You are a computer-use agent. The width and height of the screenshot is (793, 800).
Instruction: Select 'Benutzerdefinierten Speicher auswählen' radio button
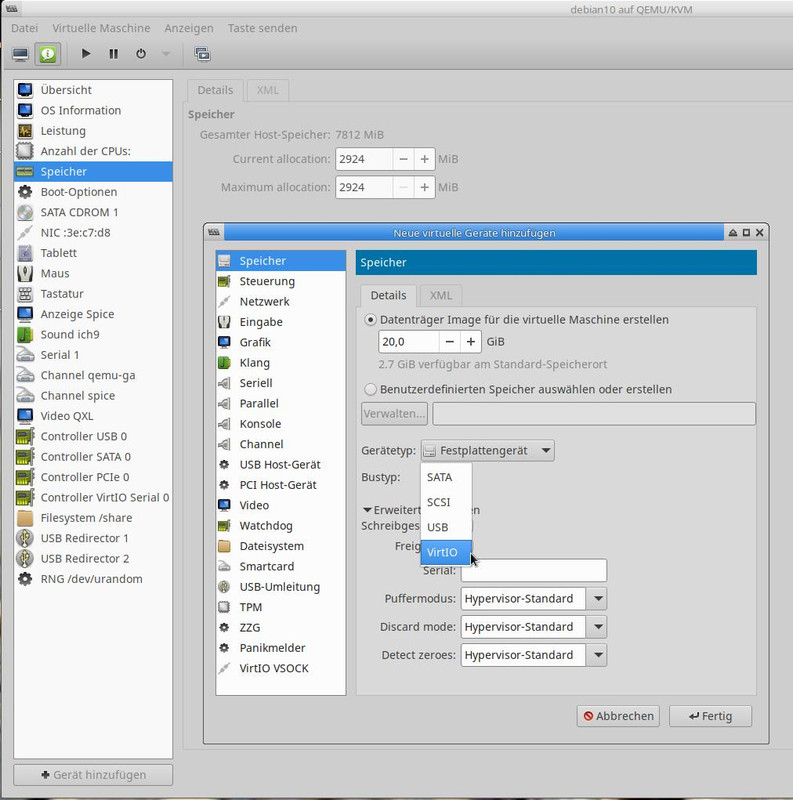coord(370,390)
